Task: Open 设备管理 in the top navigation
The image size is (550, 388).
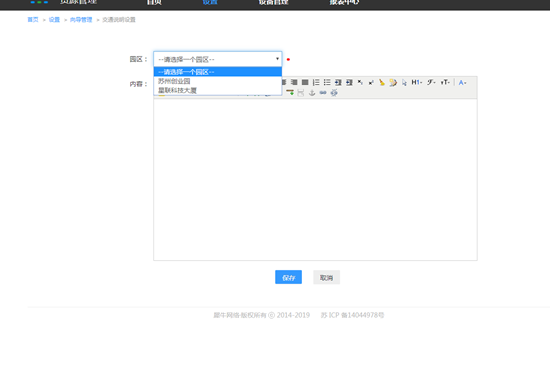Action: click(x=274, y=2)
